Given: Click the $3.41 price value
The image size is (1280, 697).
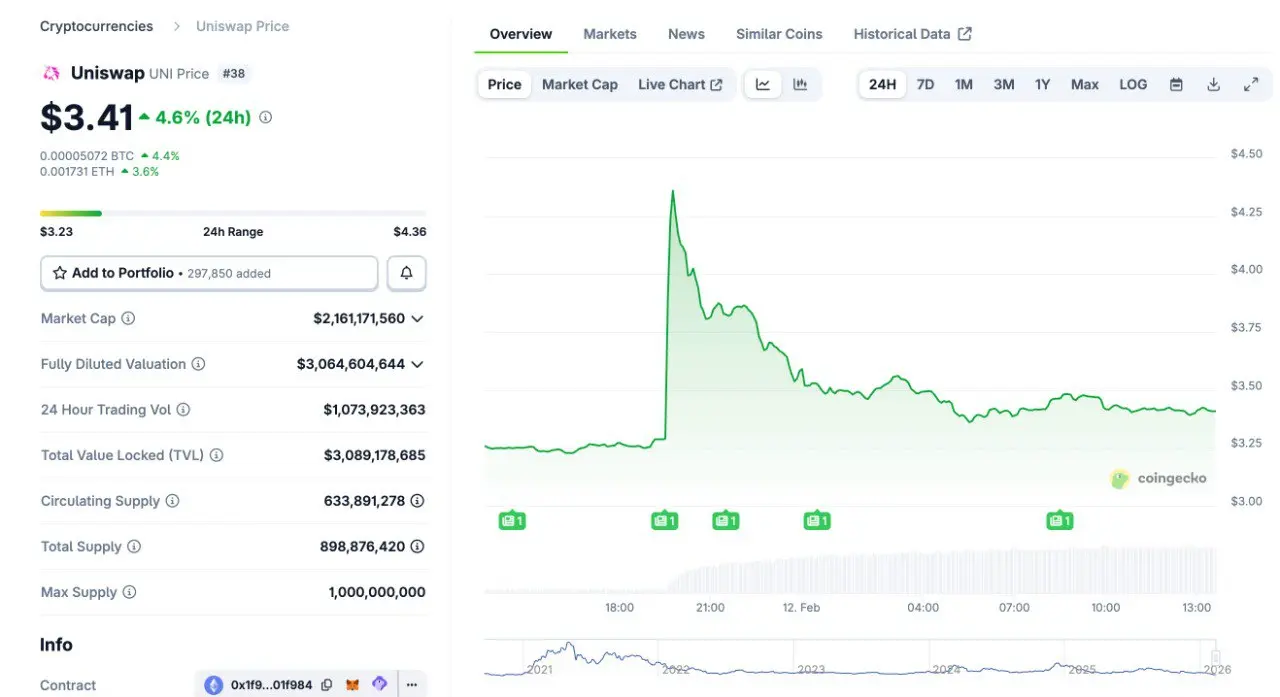Looking at the screenshot, I should coord(86,117).
